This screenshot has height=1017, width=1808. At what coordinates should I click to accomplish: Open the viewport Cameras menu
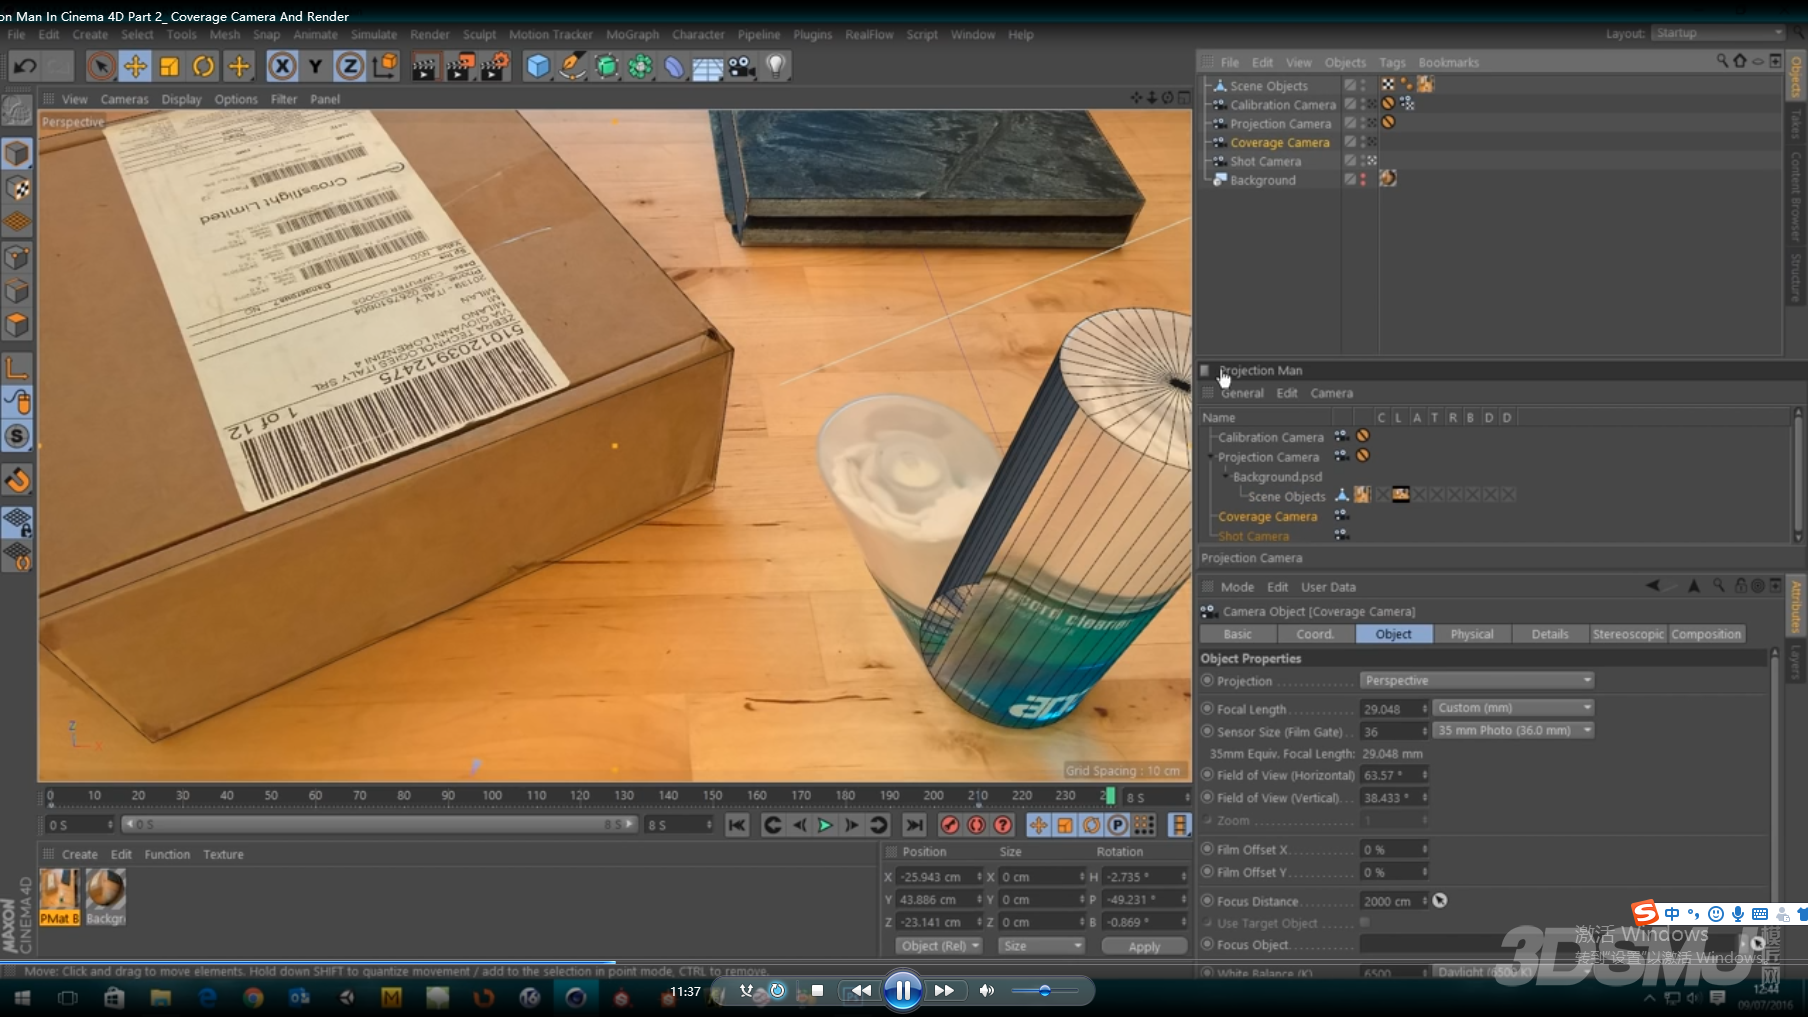(124, 99)
